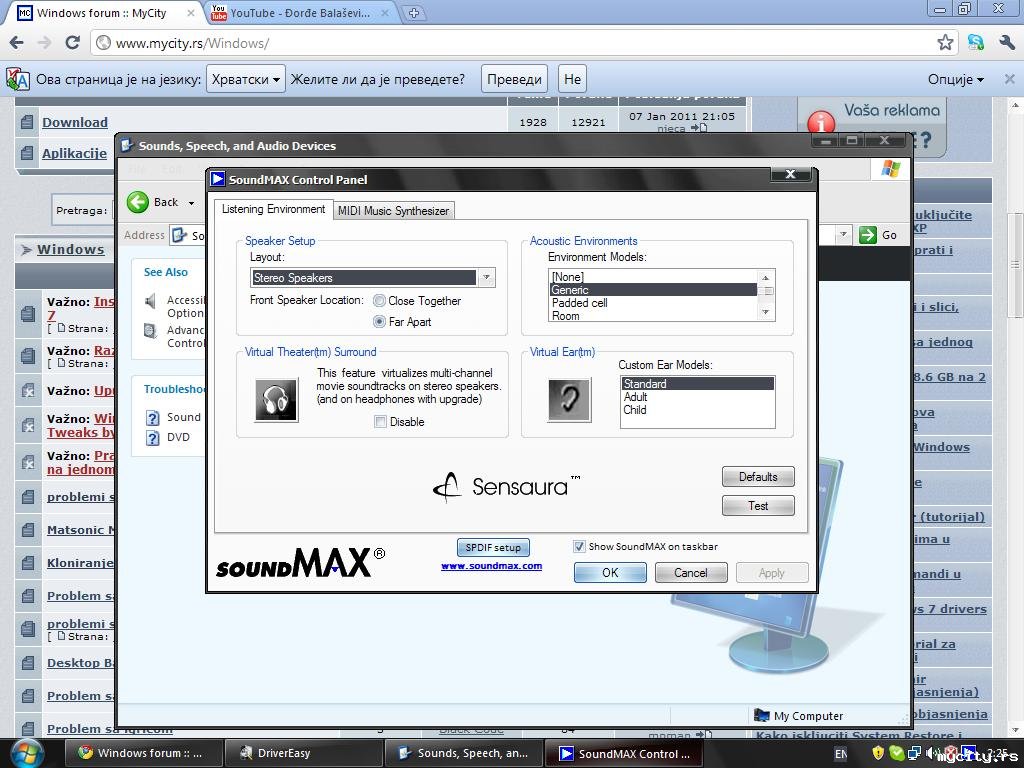The width and height of the screenshot is (1024, 768).
Task: Open the DVD troubleshooter help icon
Action: (x=152, y=438)
